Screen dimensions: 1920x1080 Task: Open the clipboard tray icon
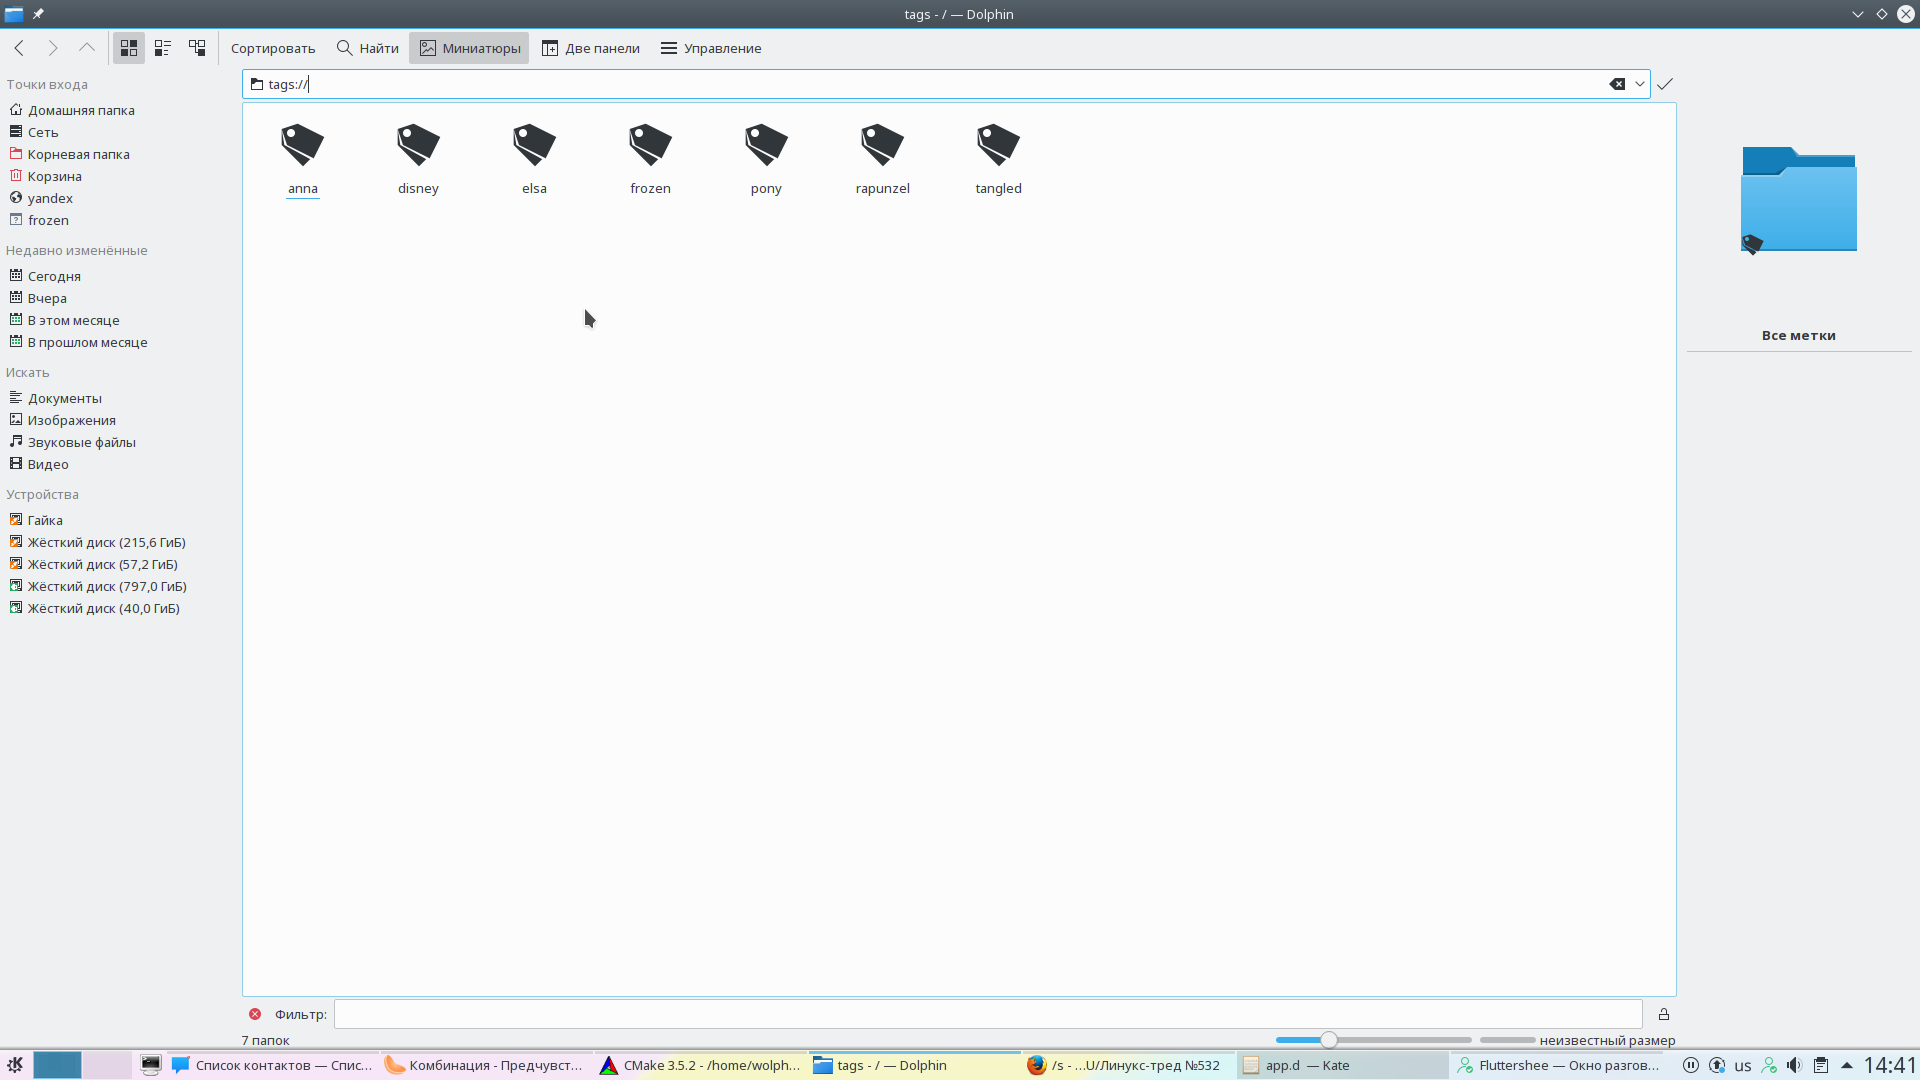pyautogui.click(x=1821, y=1065)
